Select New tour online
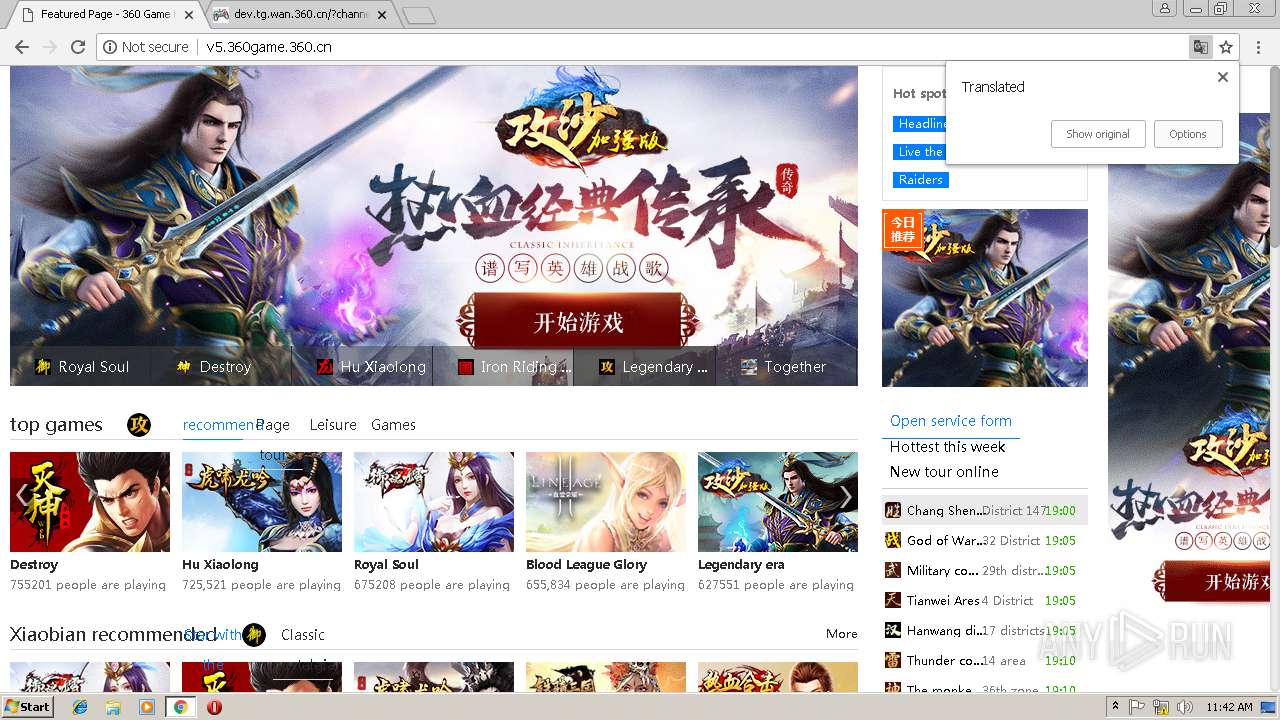Viewport: 1280px width, 720px height. [944, 472]
